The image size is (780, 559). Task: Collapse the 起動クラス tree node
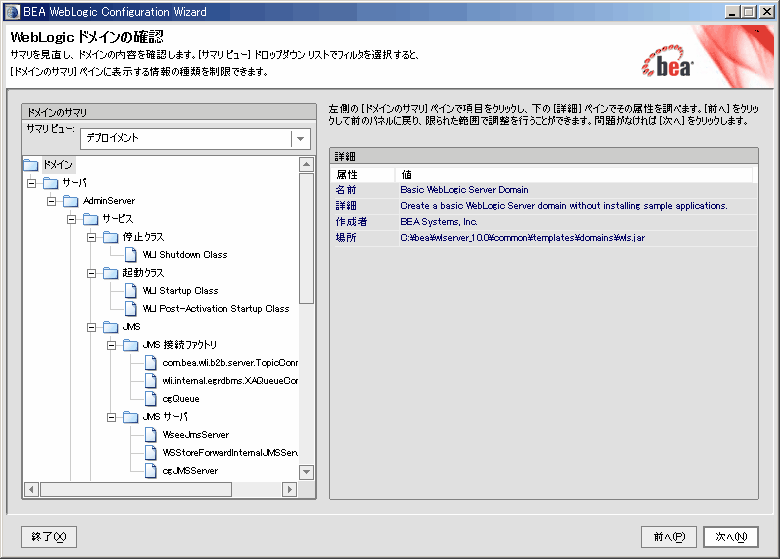(91, 274)
